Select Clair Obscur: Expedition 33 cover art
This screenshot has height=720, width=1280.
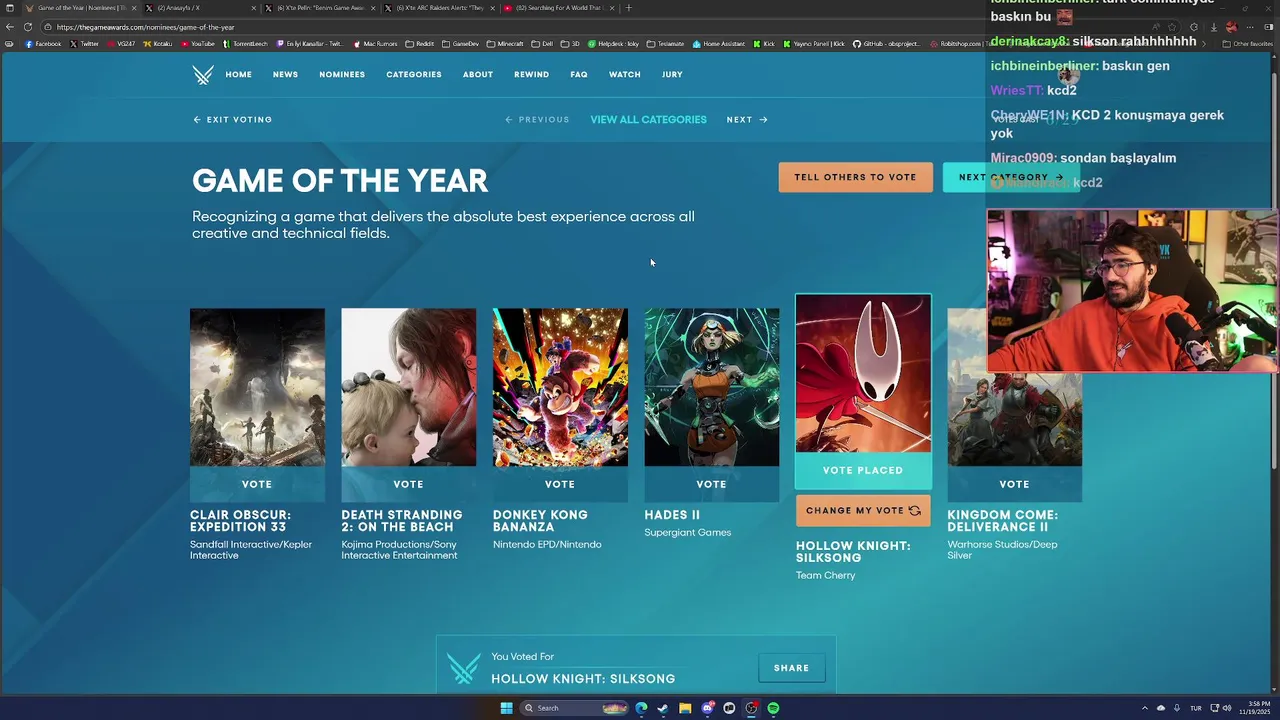[x=257, y=387]
